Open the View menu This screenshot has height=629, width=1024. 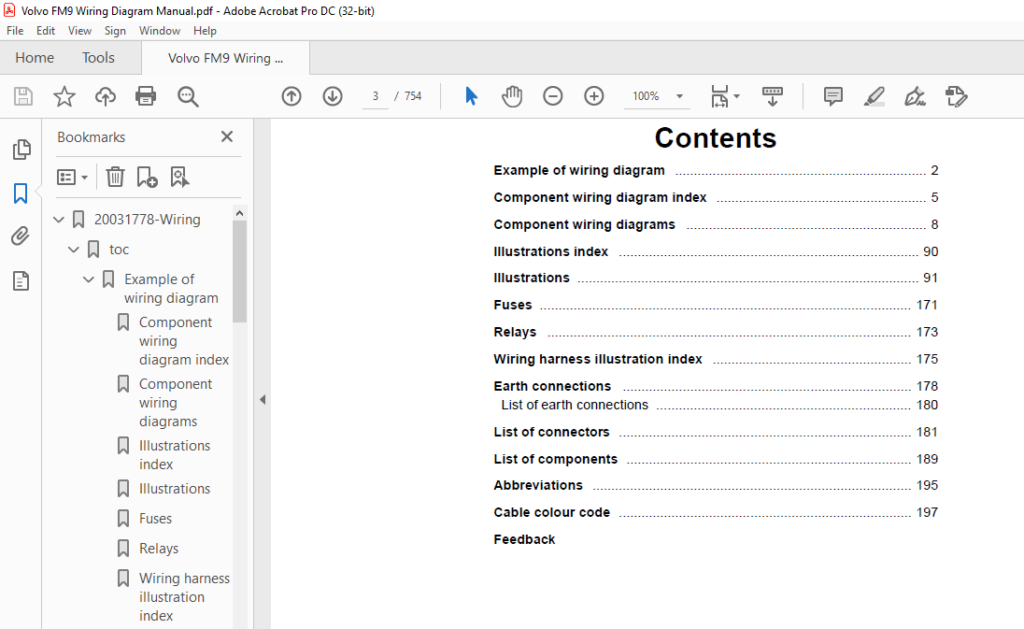80,31
